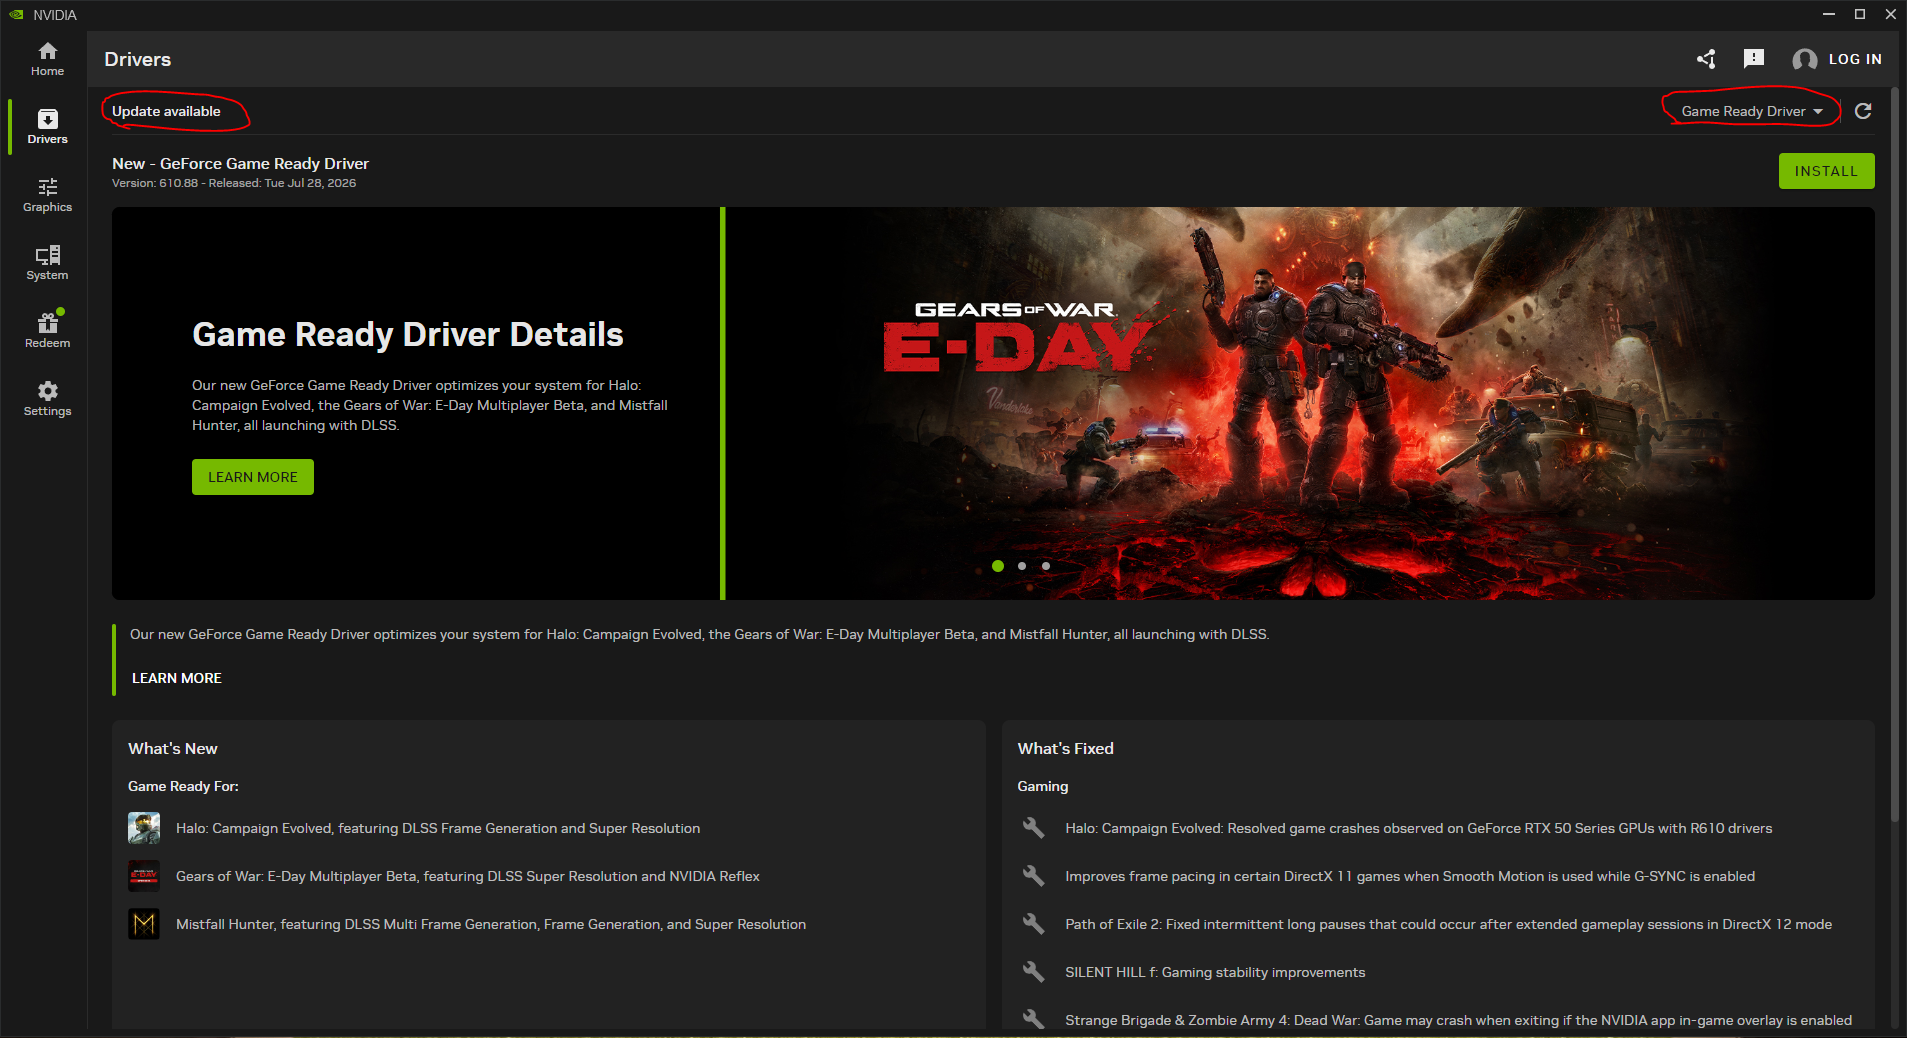Screen dimensions: 1907x1038
Task: Open the Settings gear in sidebar
Action: point(47,399)
